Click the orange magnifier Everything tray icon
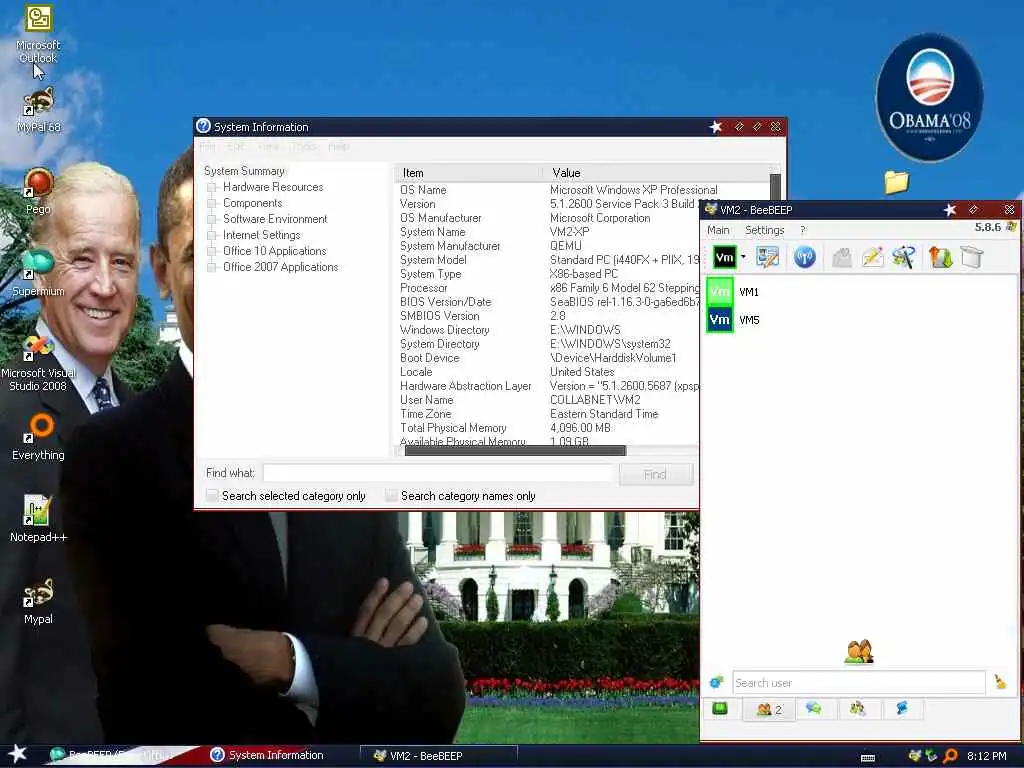1024x768 pixels. coord(951,756)
